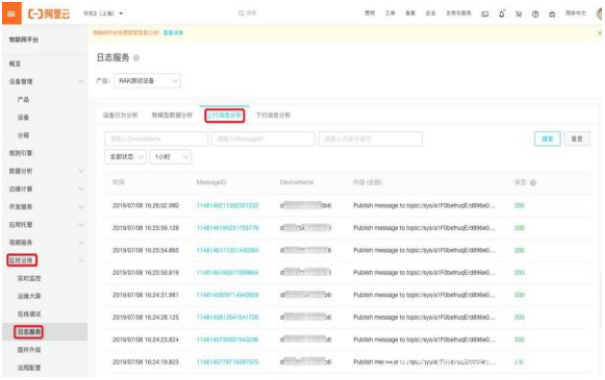
Task: Open 分组 under 设备管理
Action: point(23,135)
